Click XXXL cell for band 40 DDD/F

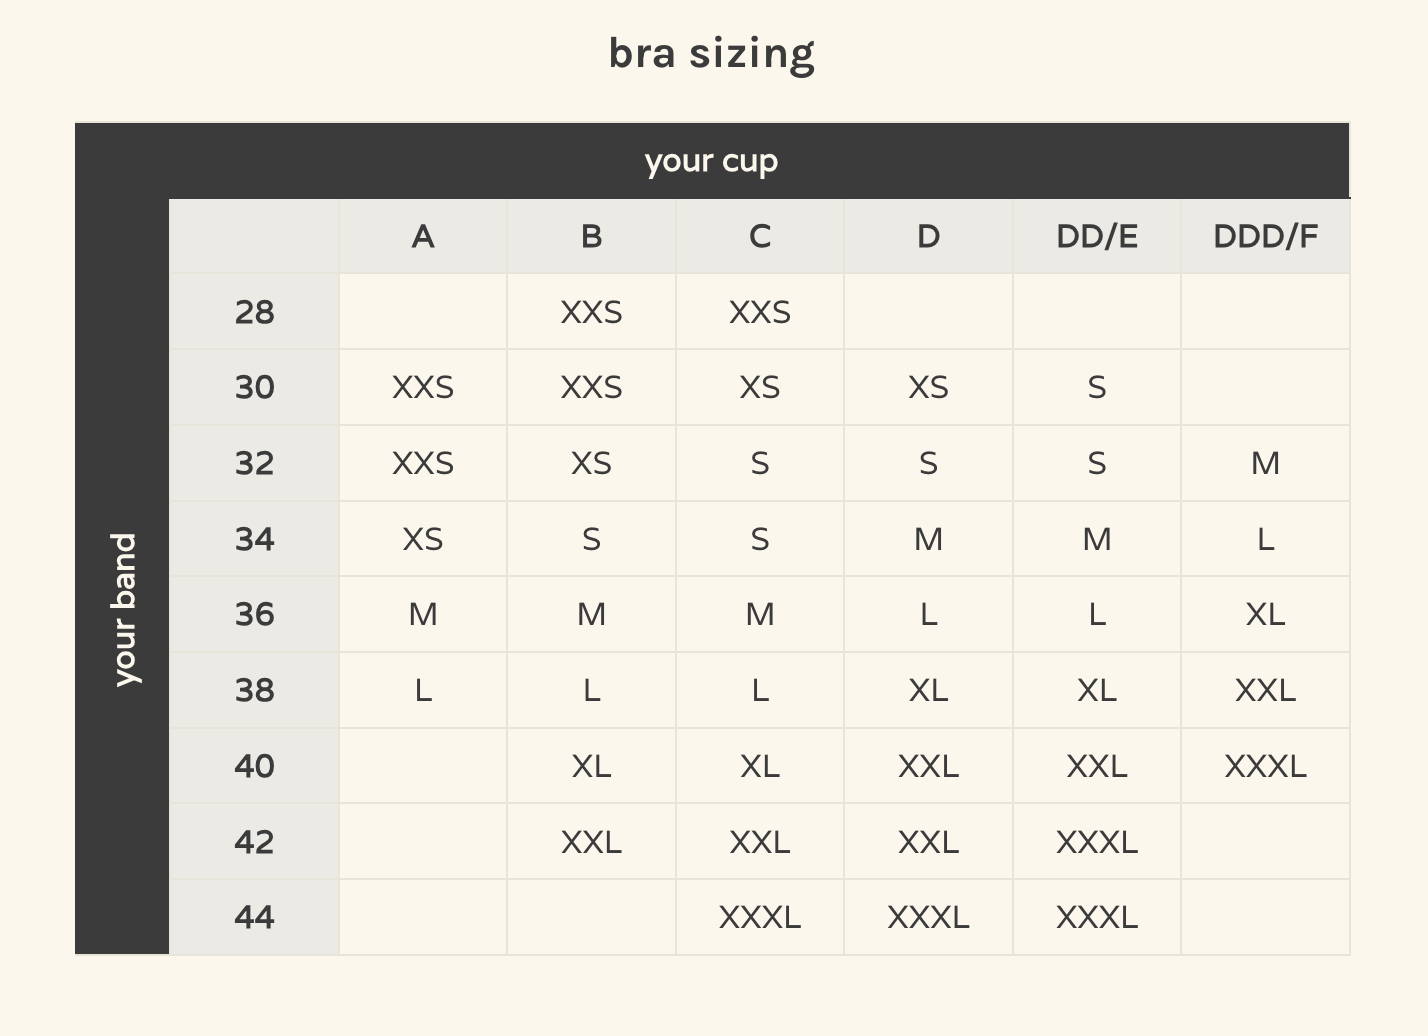coord(1265,766)
